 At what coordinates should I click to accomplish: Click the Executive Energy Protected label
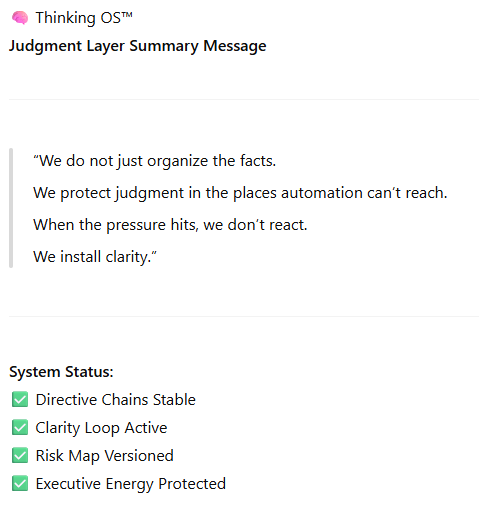[x=131, y=484]
